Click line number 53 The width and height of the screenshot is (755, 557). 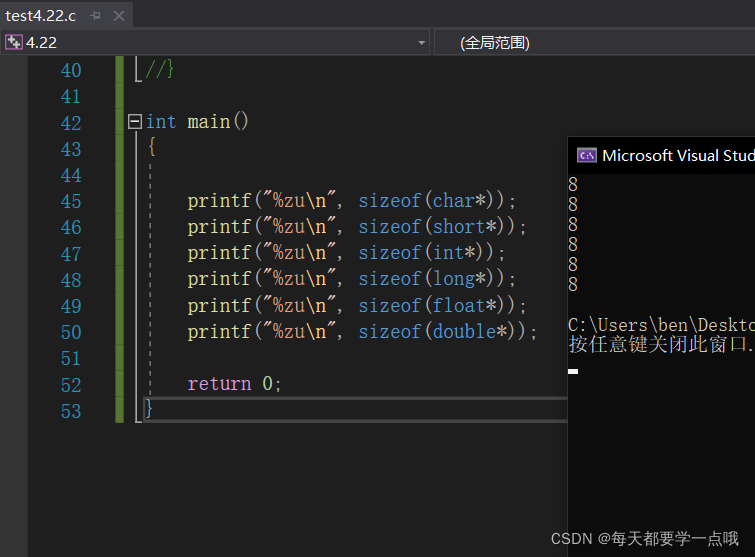click(71, 411)
